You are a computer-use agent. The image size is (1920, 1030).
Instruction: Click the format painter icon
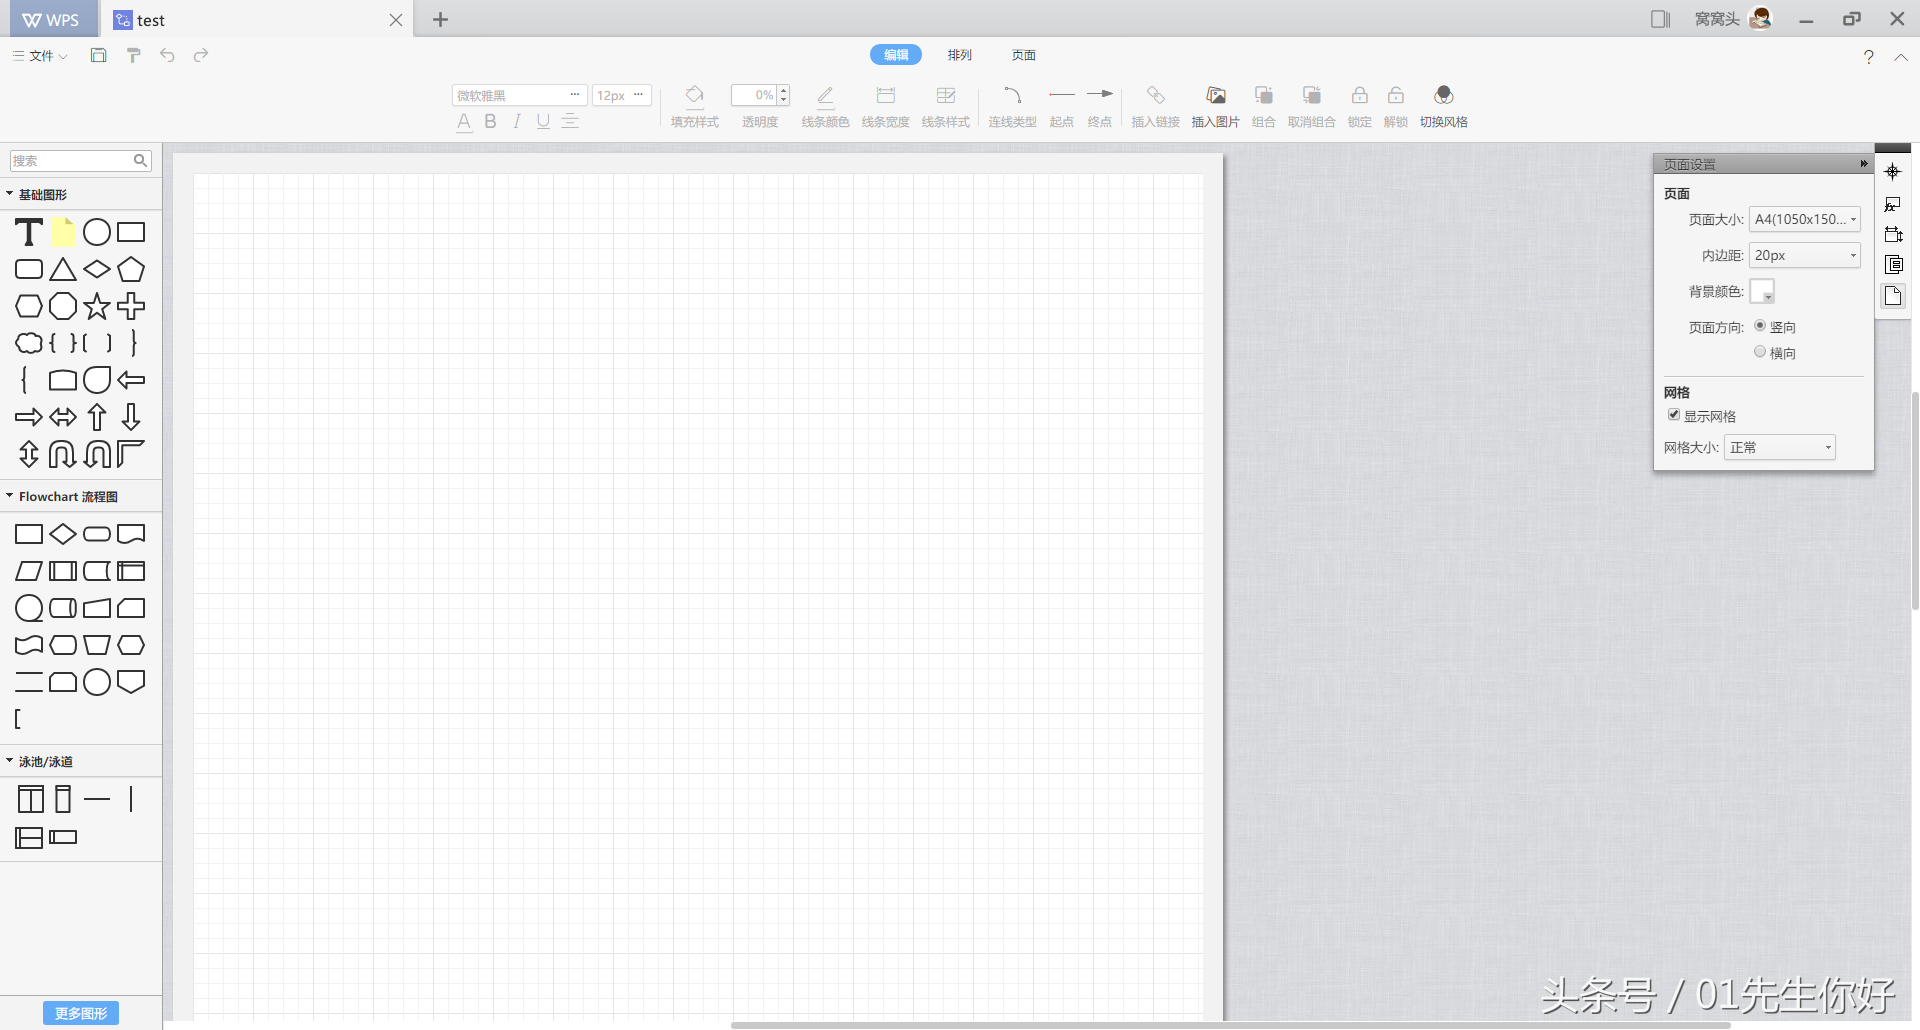133,55
